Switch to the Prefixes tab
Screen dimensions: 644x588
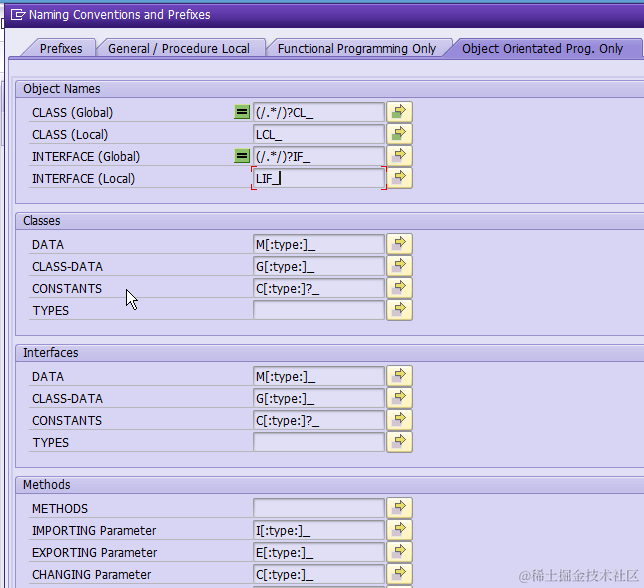[x=61, y=48]
